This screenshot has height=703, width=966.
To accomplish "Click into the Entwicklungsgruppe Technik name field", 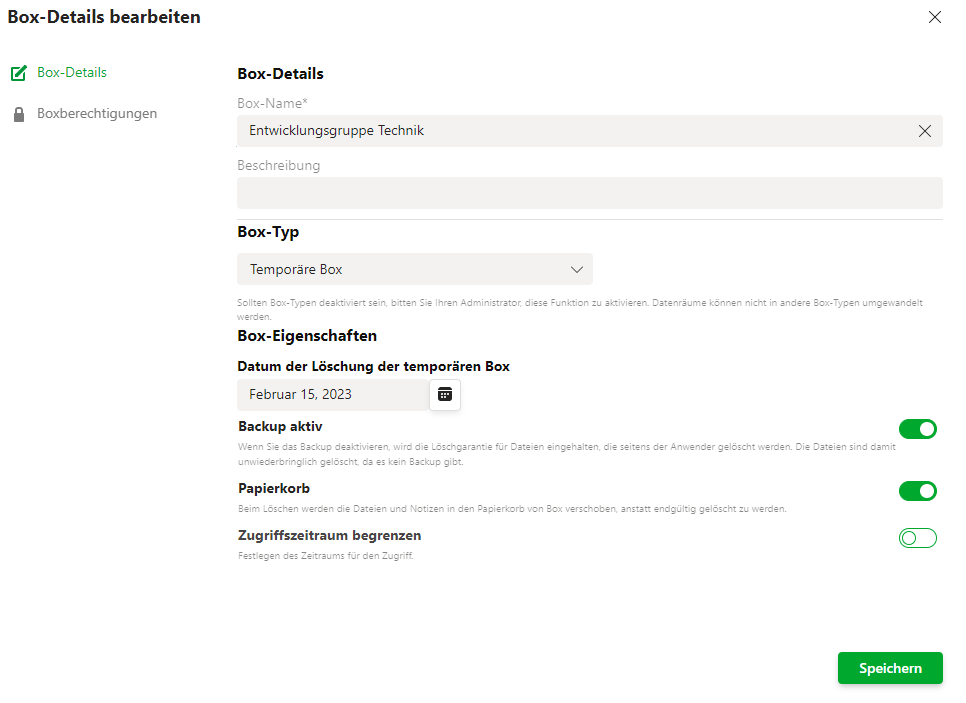I will point(590,131).
